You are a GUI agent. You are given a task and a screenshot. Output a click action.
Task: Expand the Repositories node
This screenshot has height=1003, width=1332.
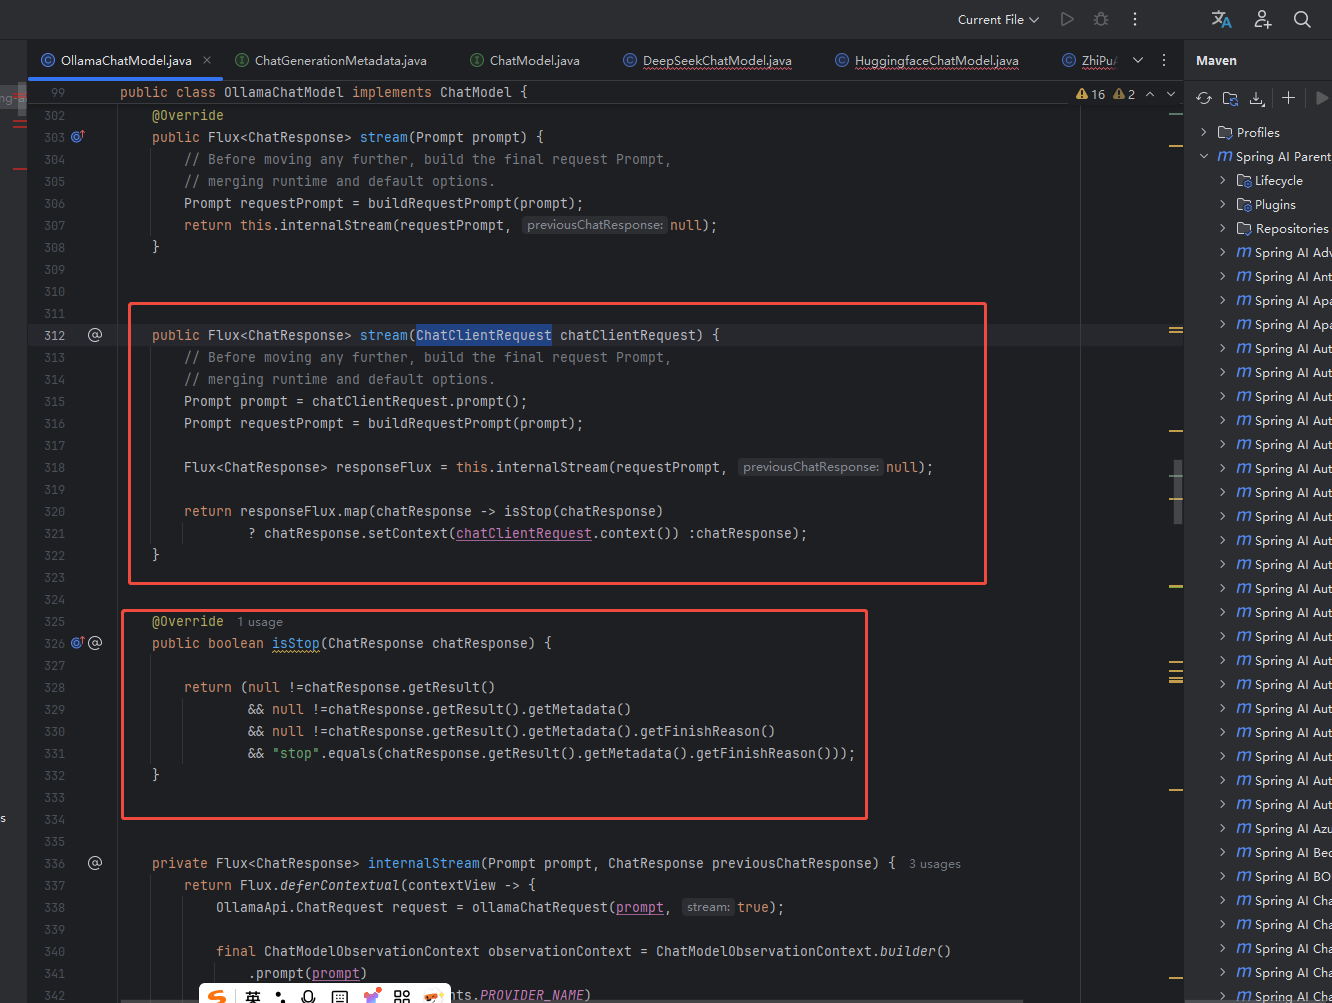[1222, 228]
